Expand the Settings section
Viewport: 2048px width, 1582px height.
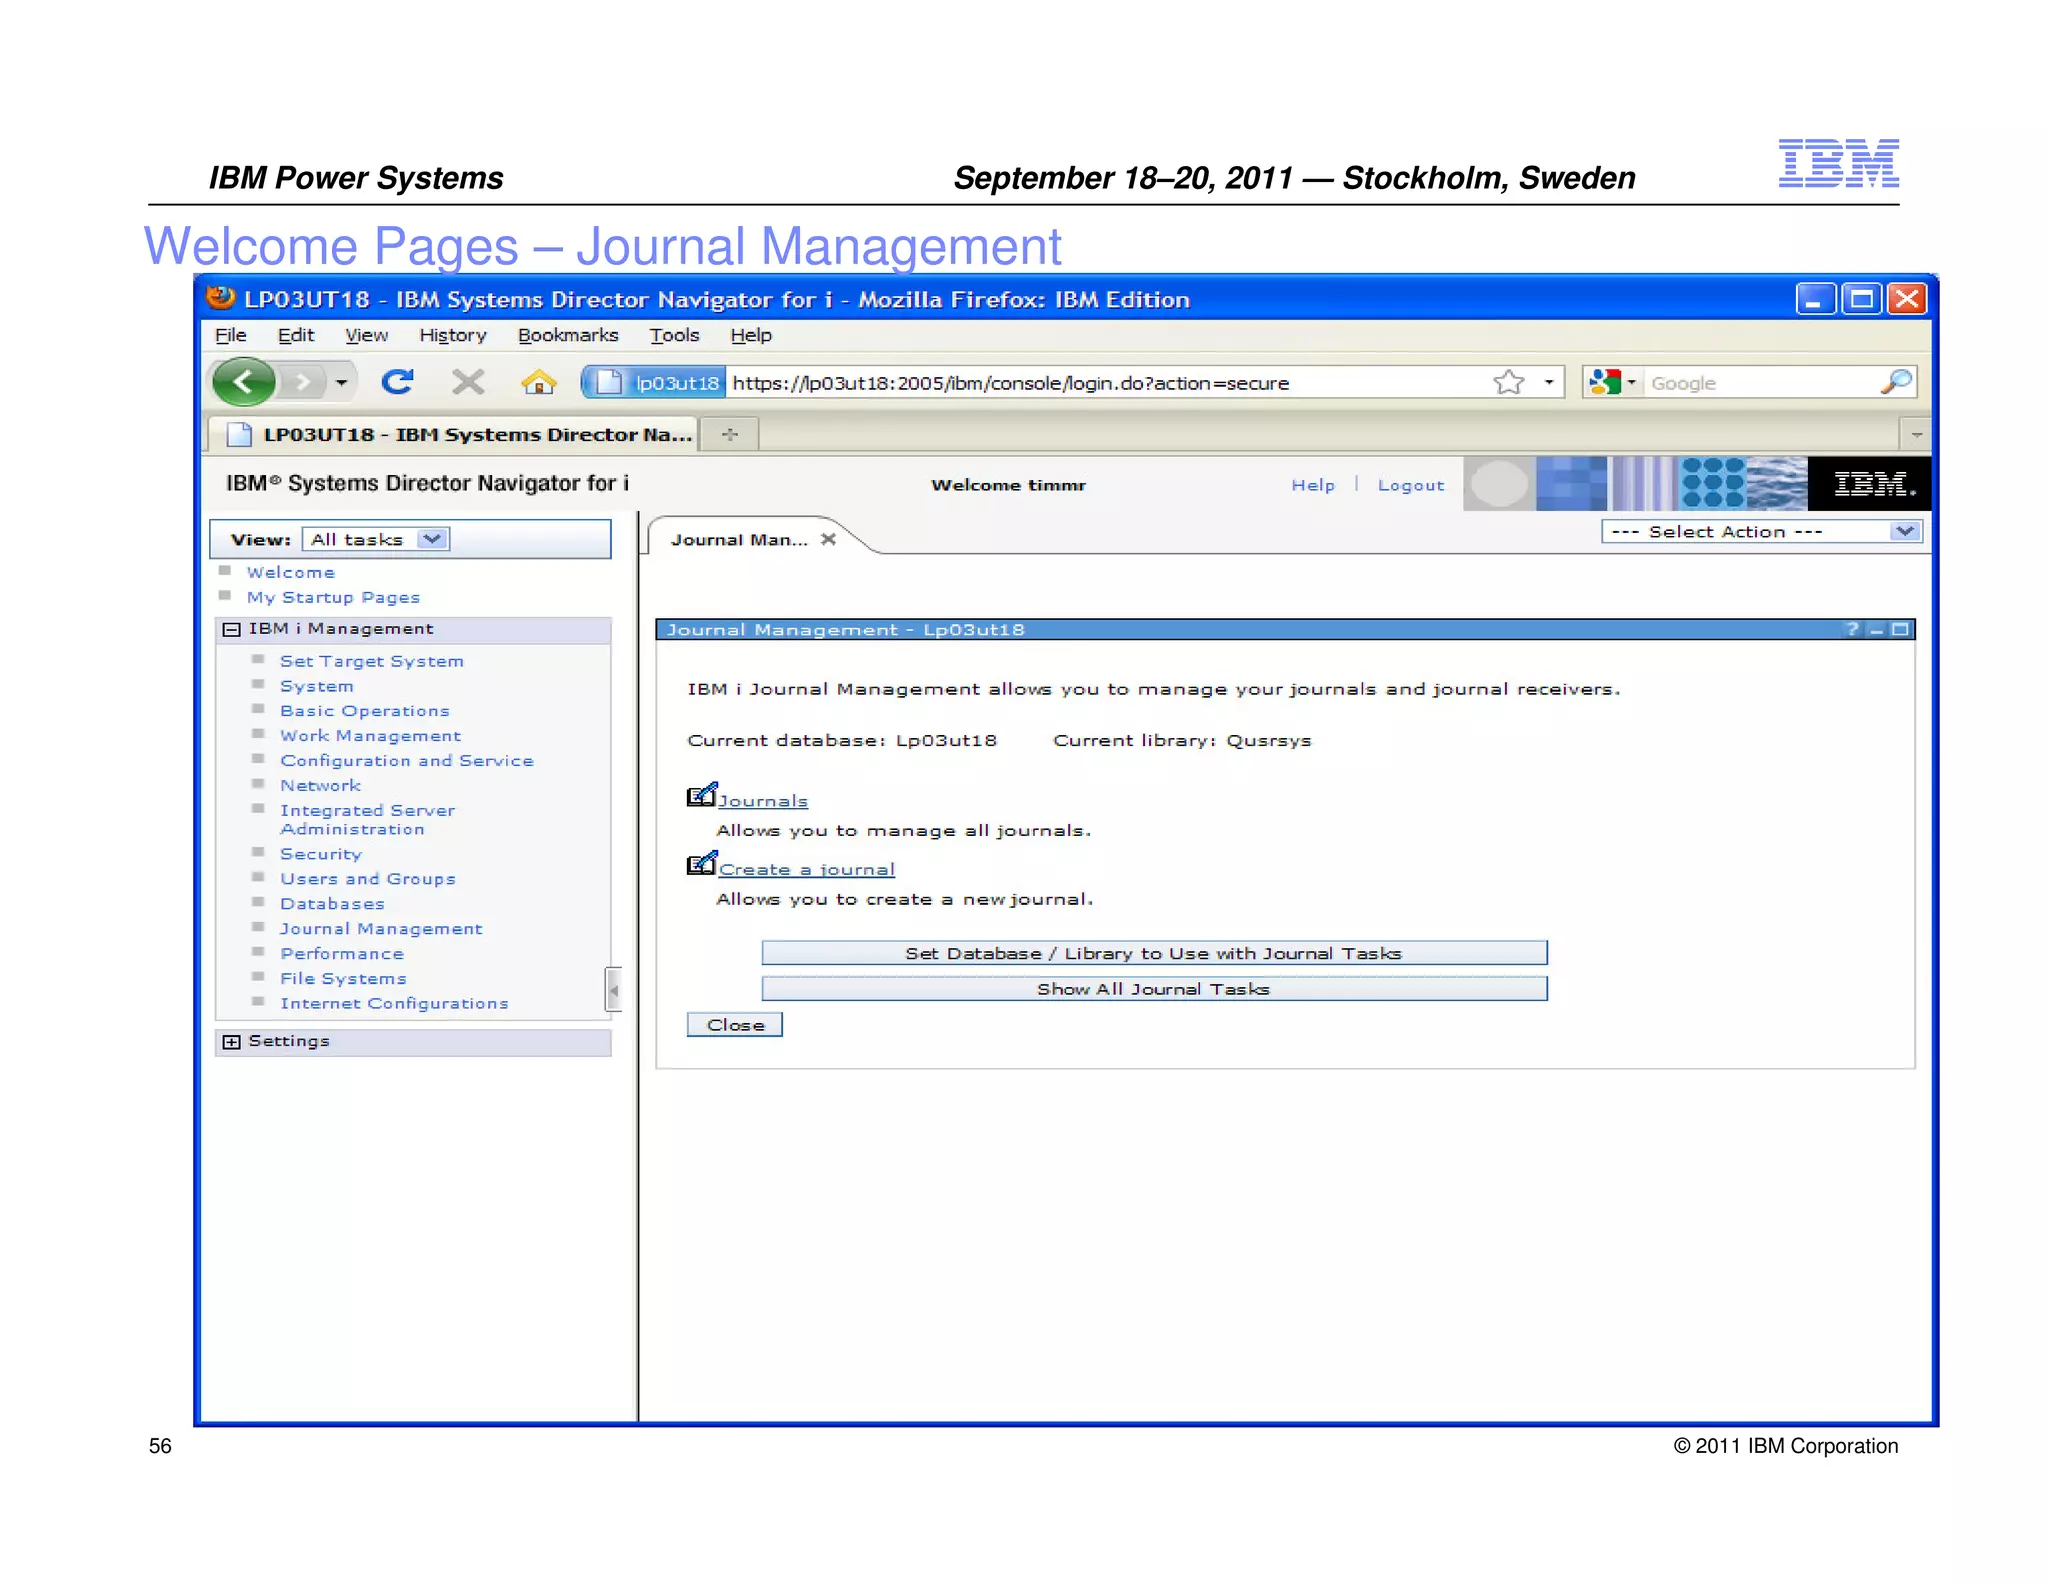pyautogui.click(x=232, y=1041)
